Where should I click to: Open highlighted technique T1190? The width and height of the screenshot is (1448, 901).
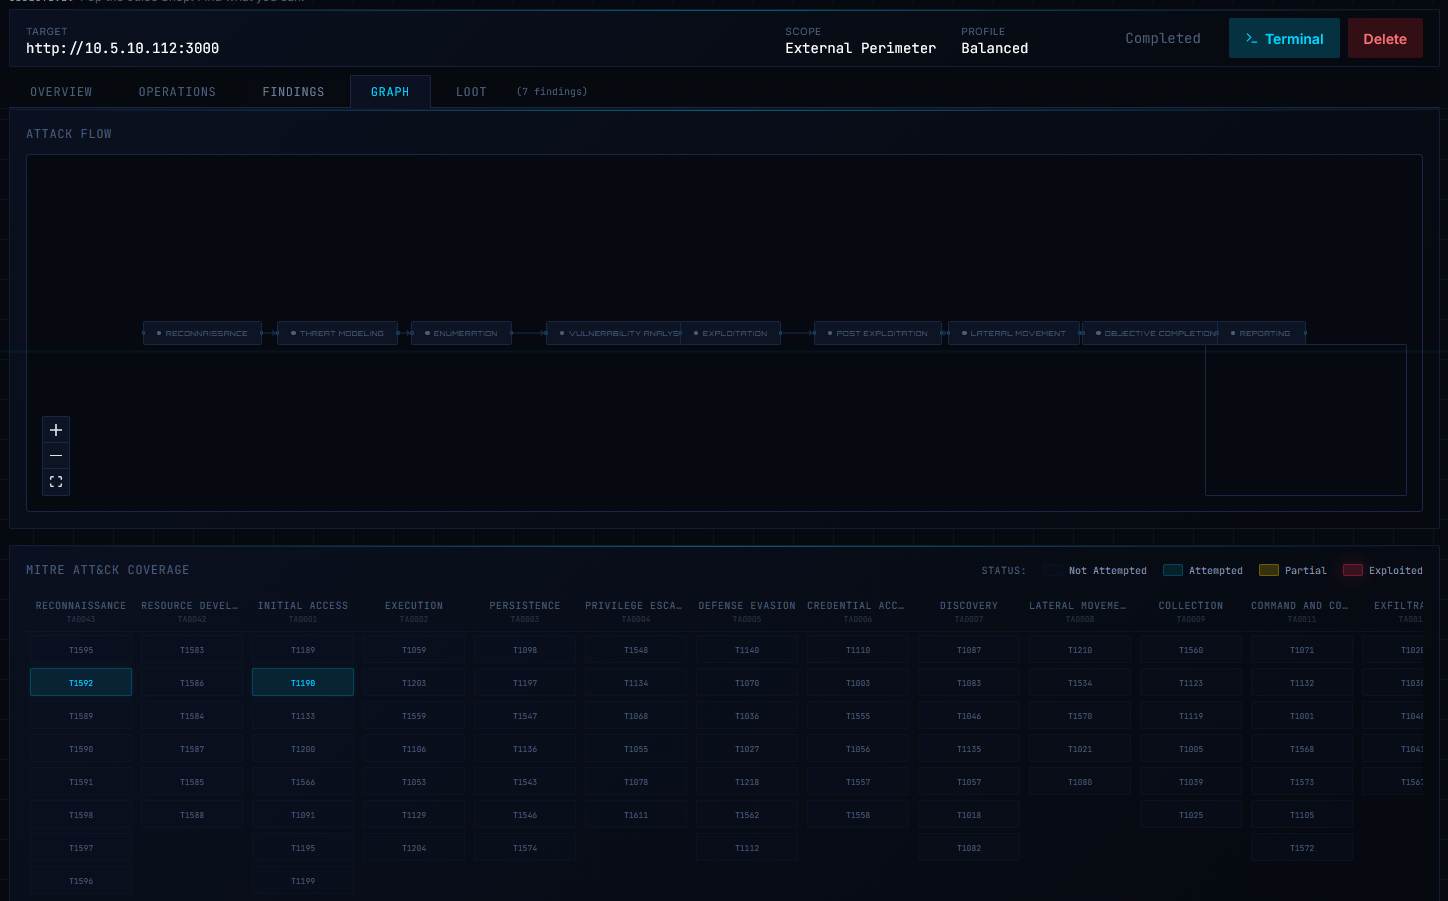303,682
